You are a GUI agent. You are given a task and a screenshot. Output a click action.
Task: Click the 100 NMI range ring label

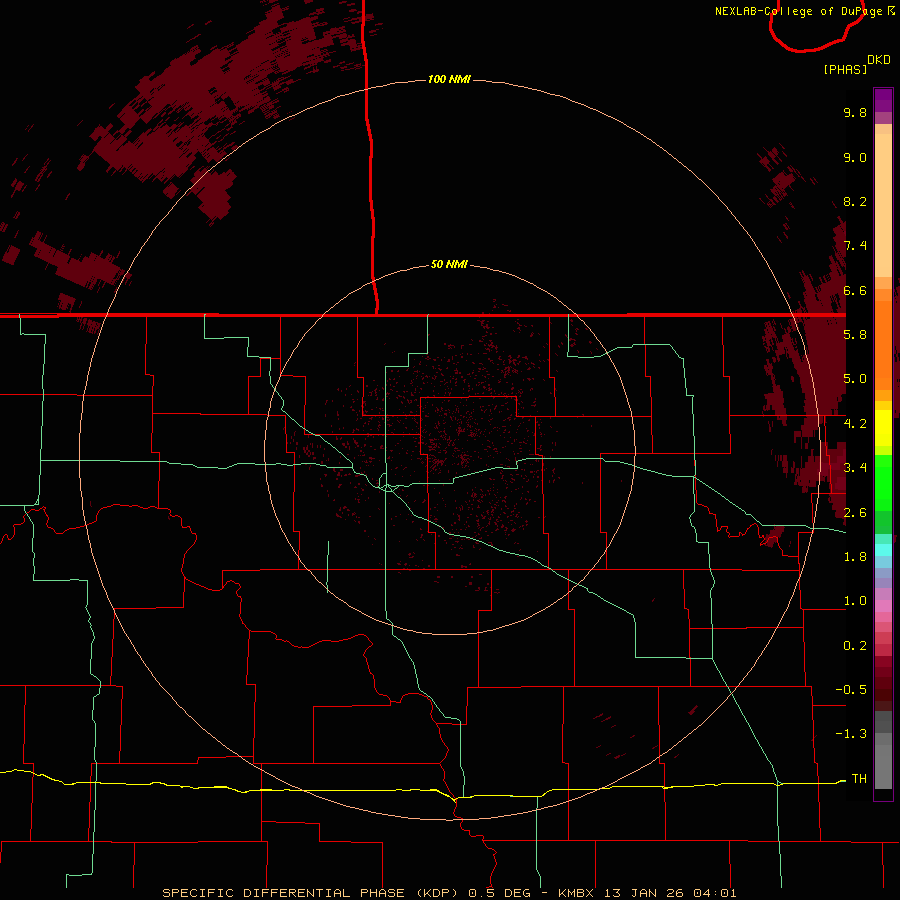449,79
